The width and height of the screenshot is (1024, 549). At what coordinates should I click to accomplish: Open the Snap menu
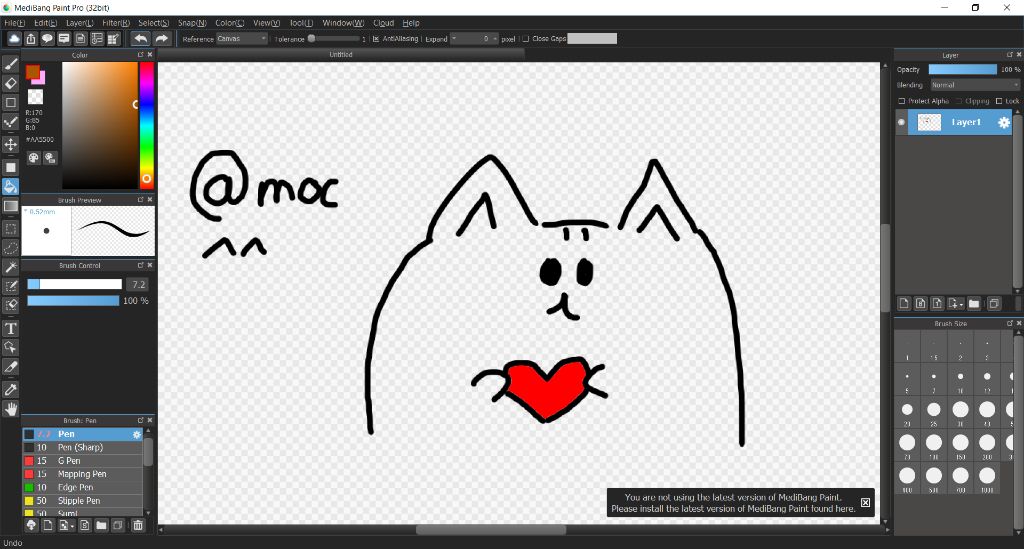(192, 23)
